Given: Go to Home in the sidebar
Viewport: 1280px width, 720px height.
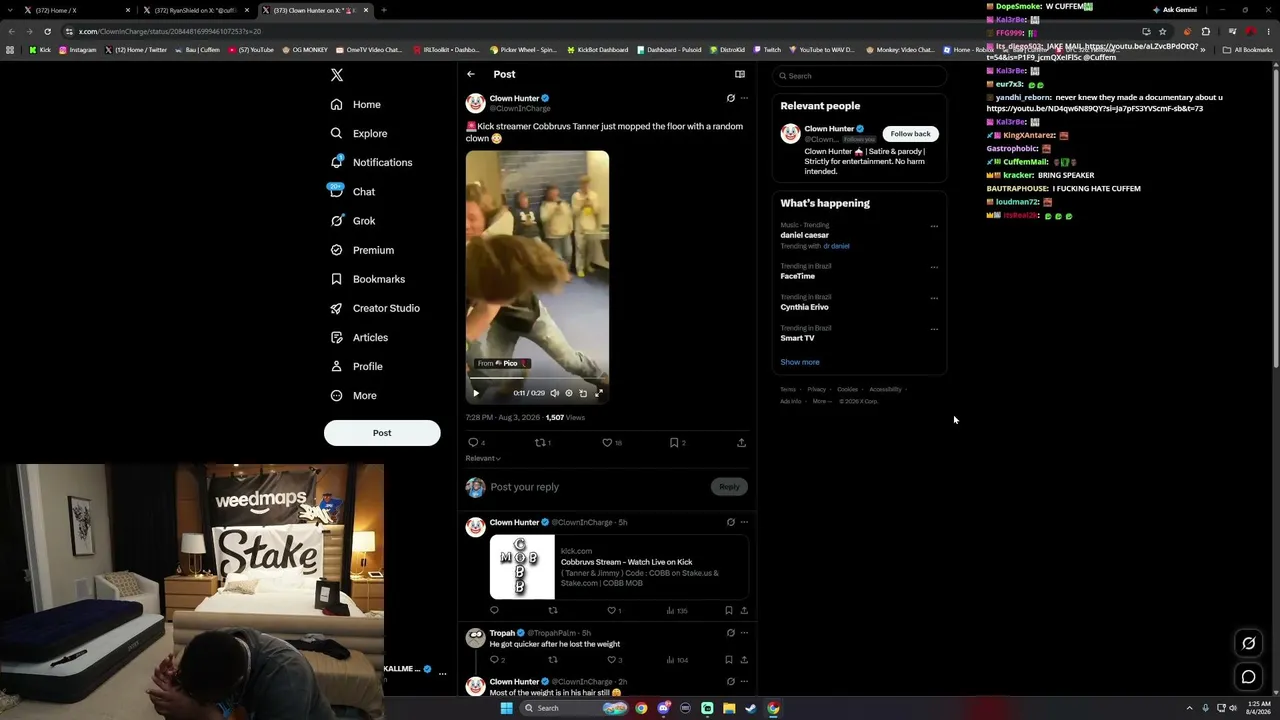Looking at the screenshot, I should (x=355, y=105).
